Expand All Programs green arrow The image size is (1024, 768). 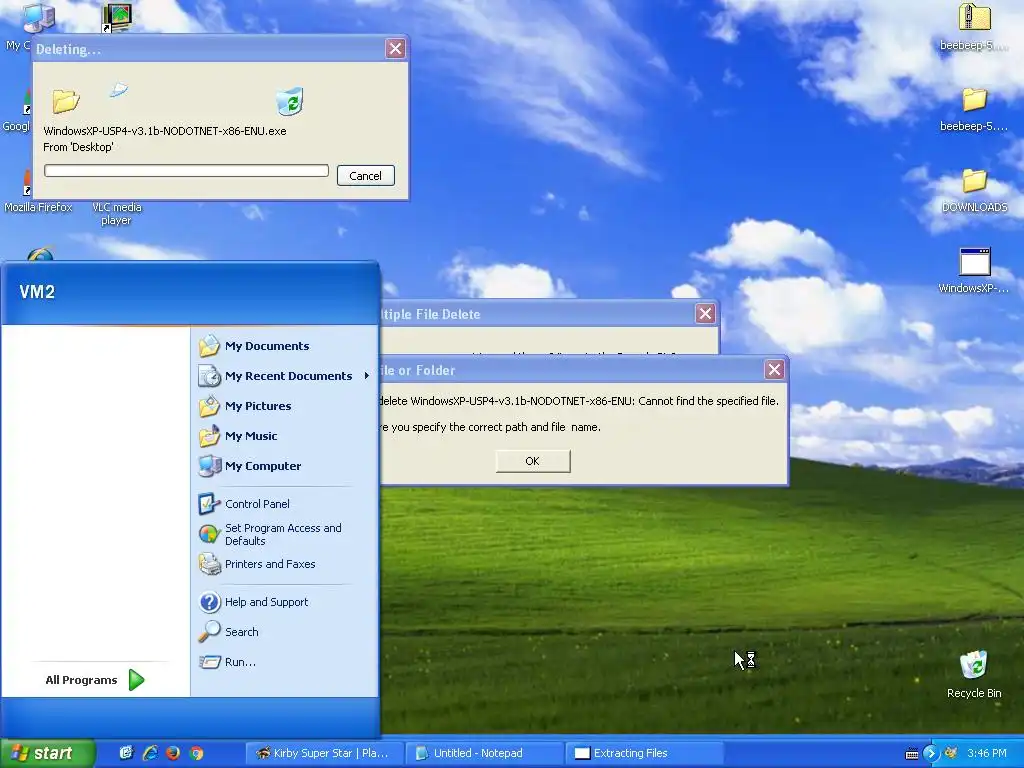(136, 680)
